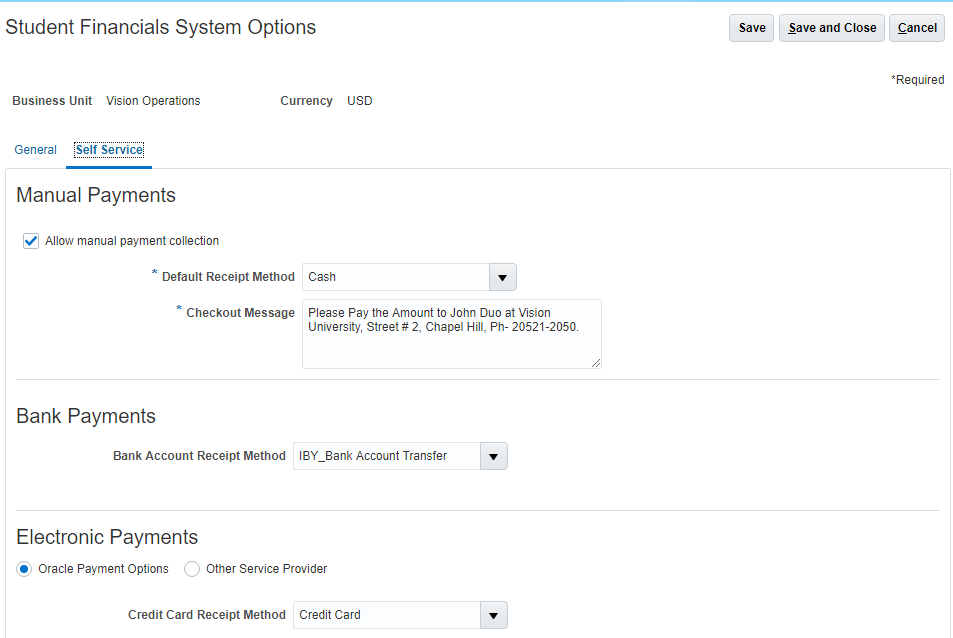The width and height of the screenshot is (953, 638).
Task: Open the Default Receipt Method dropdown arrow
Action: coord(503,277)
